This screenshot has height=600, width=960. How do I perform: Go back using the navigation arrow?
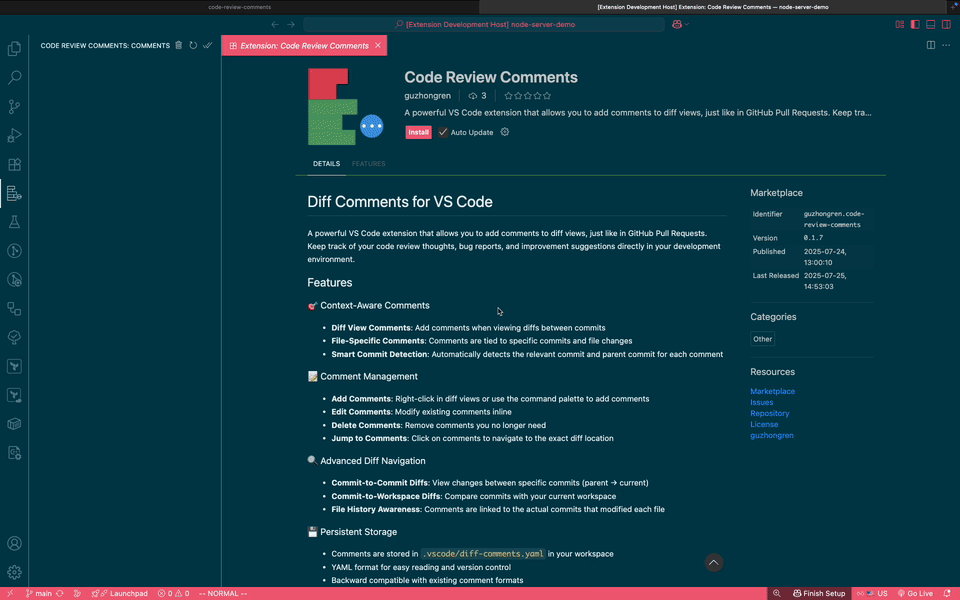[x=275, y=24]
